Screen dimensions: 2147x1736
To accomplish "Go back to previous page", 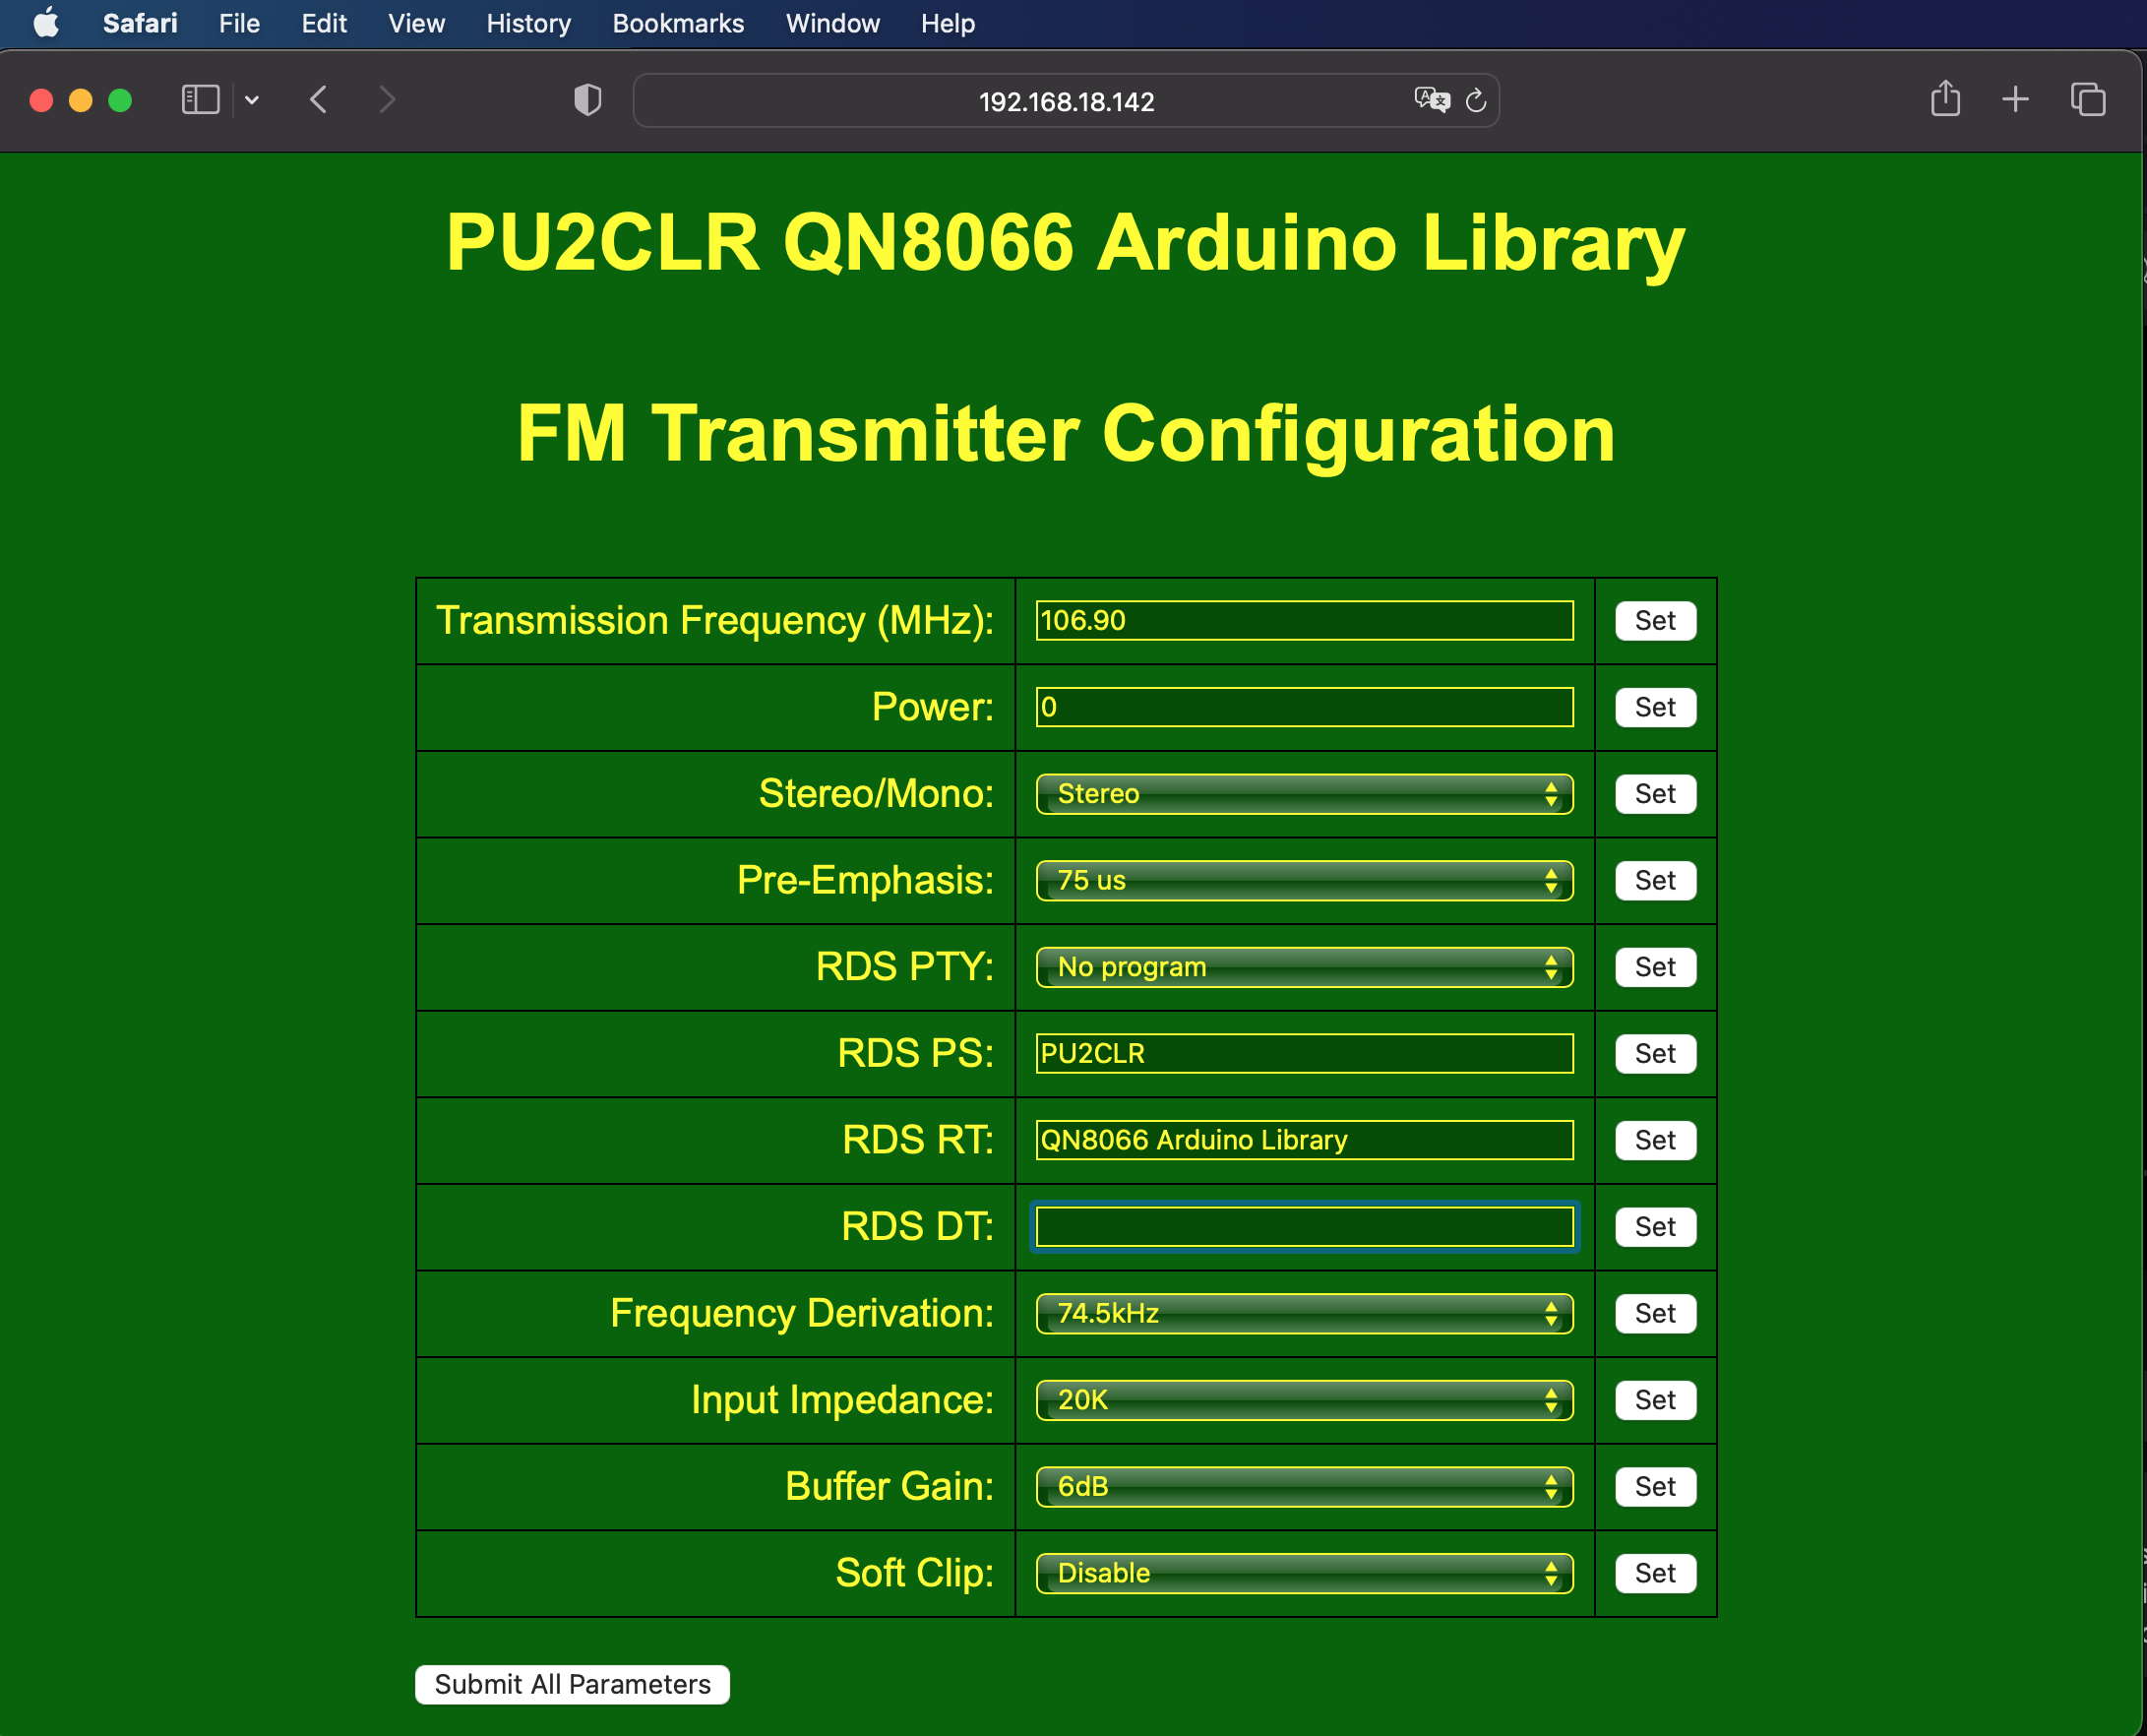I will 319,100.
